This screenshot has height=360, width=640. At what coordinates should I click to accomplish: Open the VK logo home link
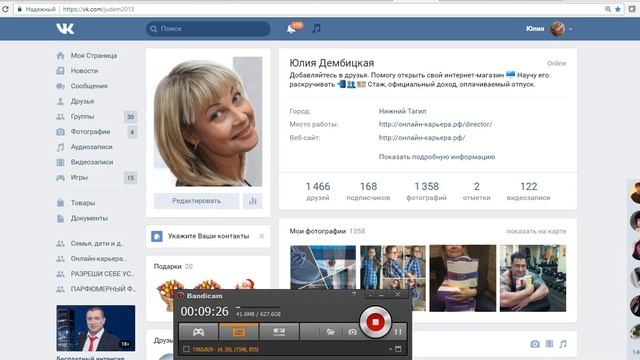[x=65, y=29]
